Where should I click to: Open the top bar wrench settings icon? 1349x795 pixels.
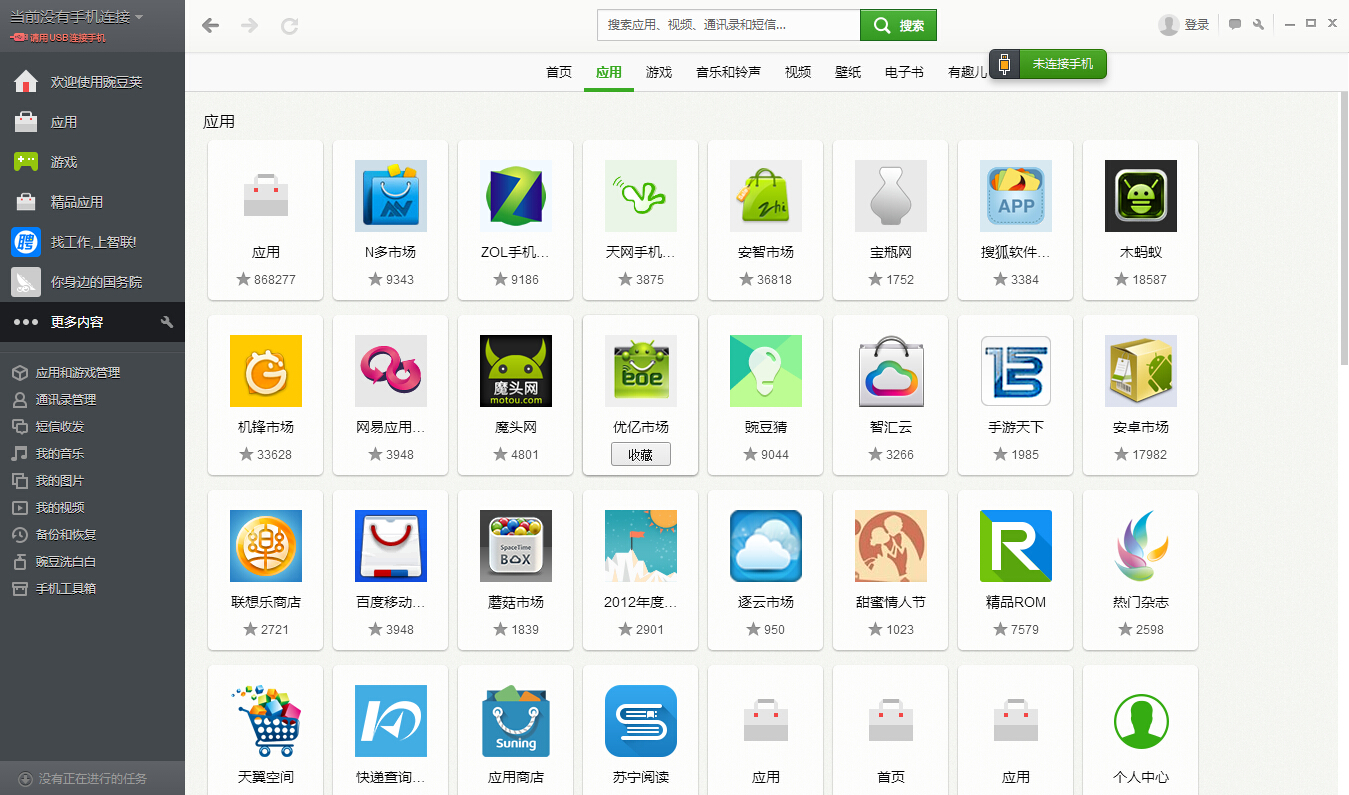(x=1258, y=25)
